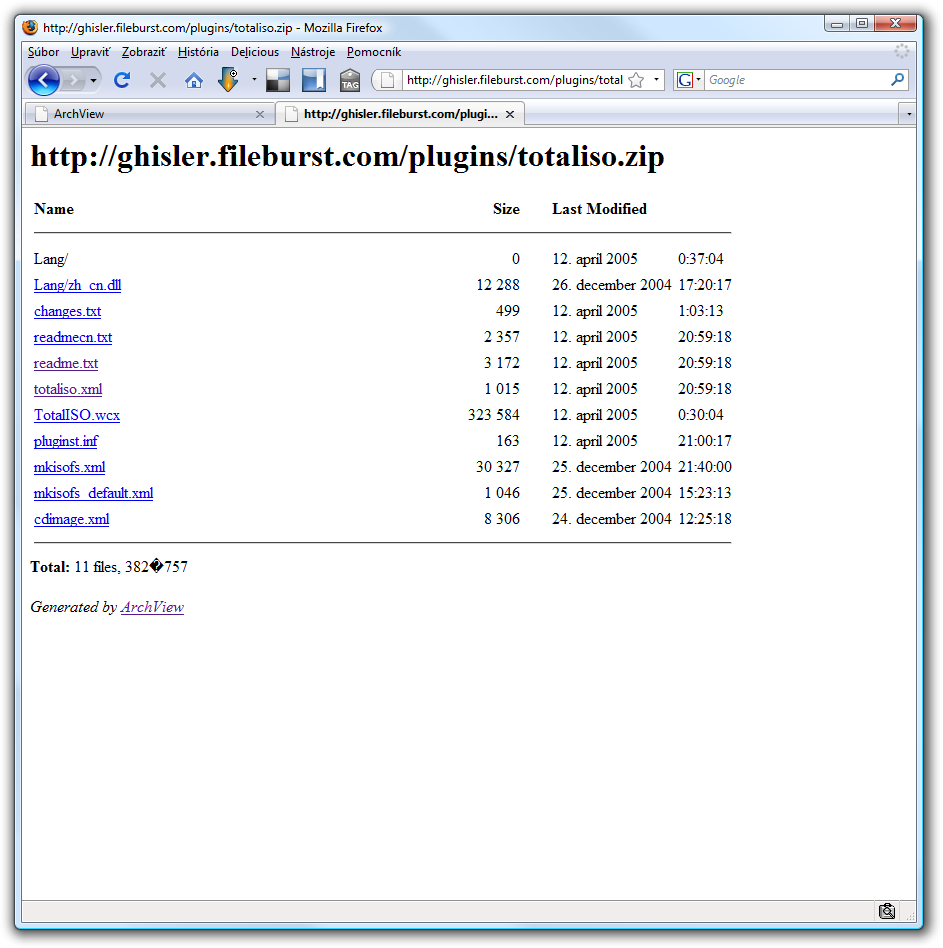Open the readmecn.txt link
The width and height of the screenshot is (943, 948).
click(73, 337)
